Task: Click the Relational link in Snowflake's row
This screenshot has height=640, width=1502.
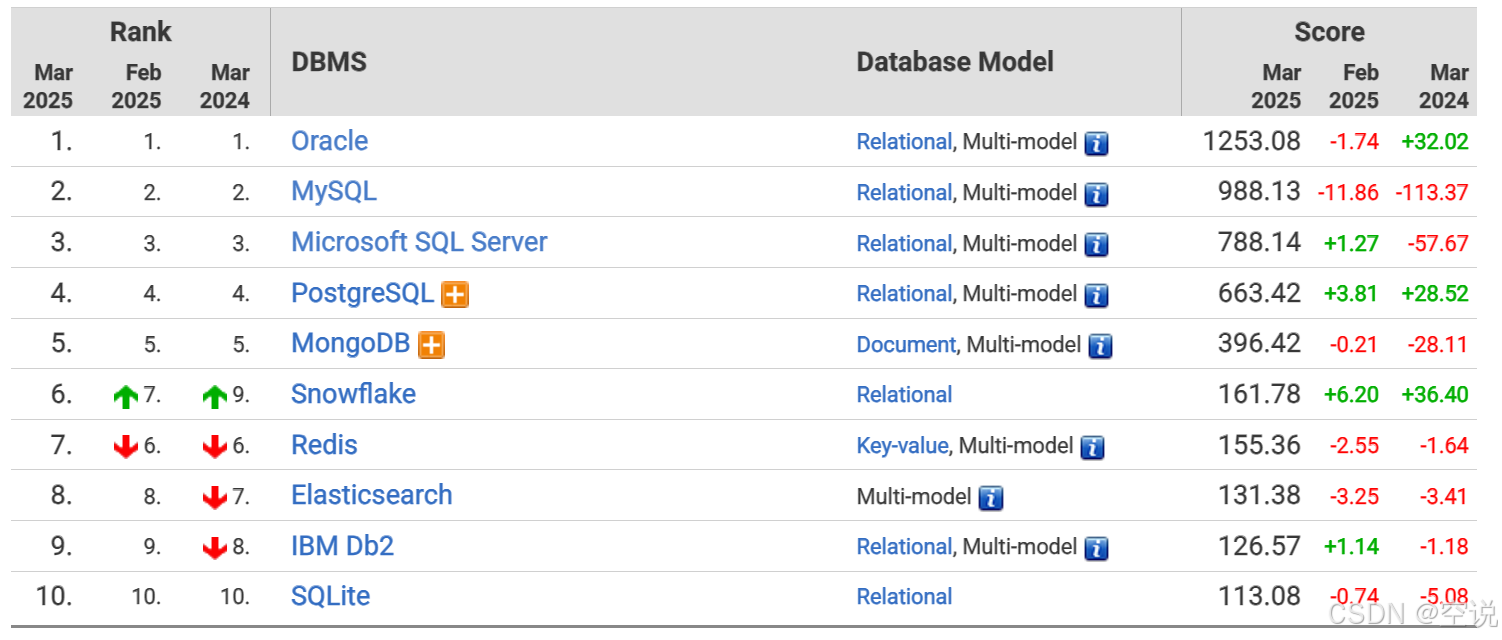Action: 904,395
